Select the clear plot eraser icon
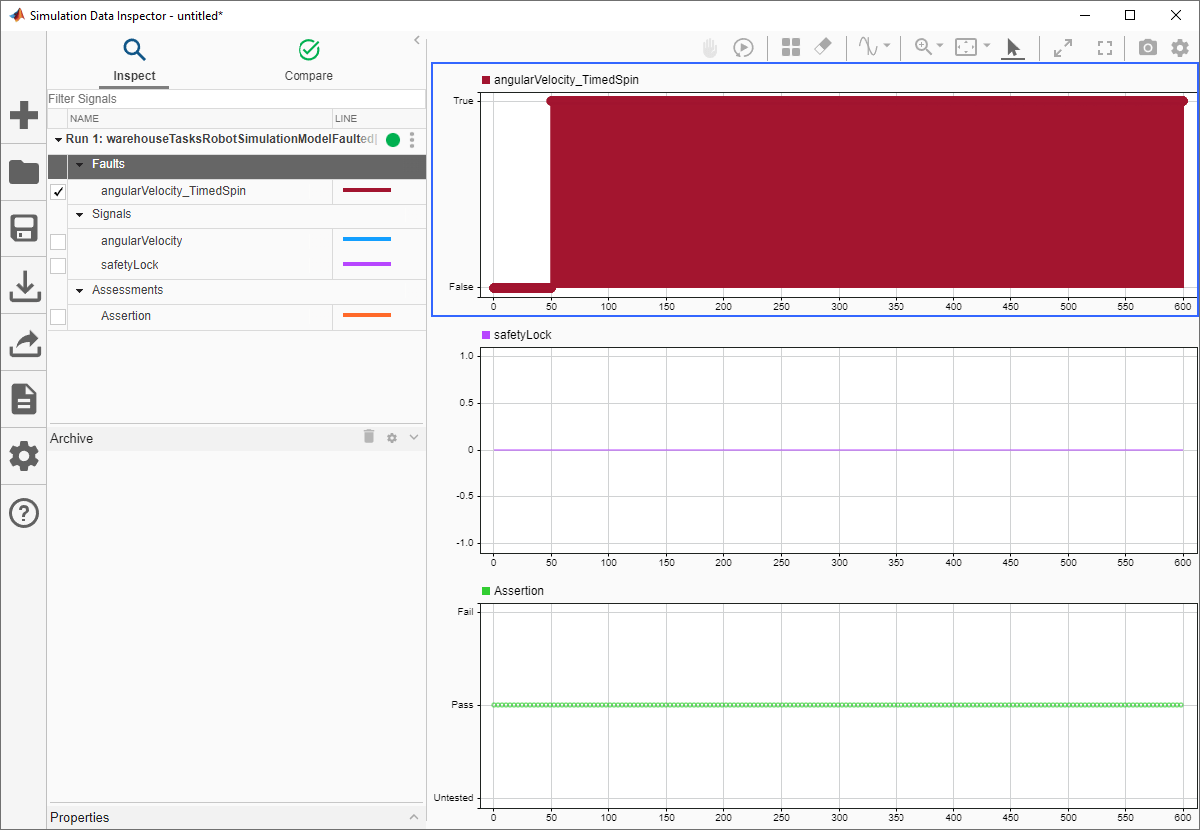1200x830 pixels. click(823, 47)
